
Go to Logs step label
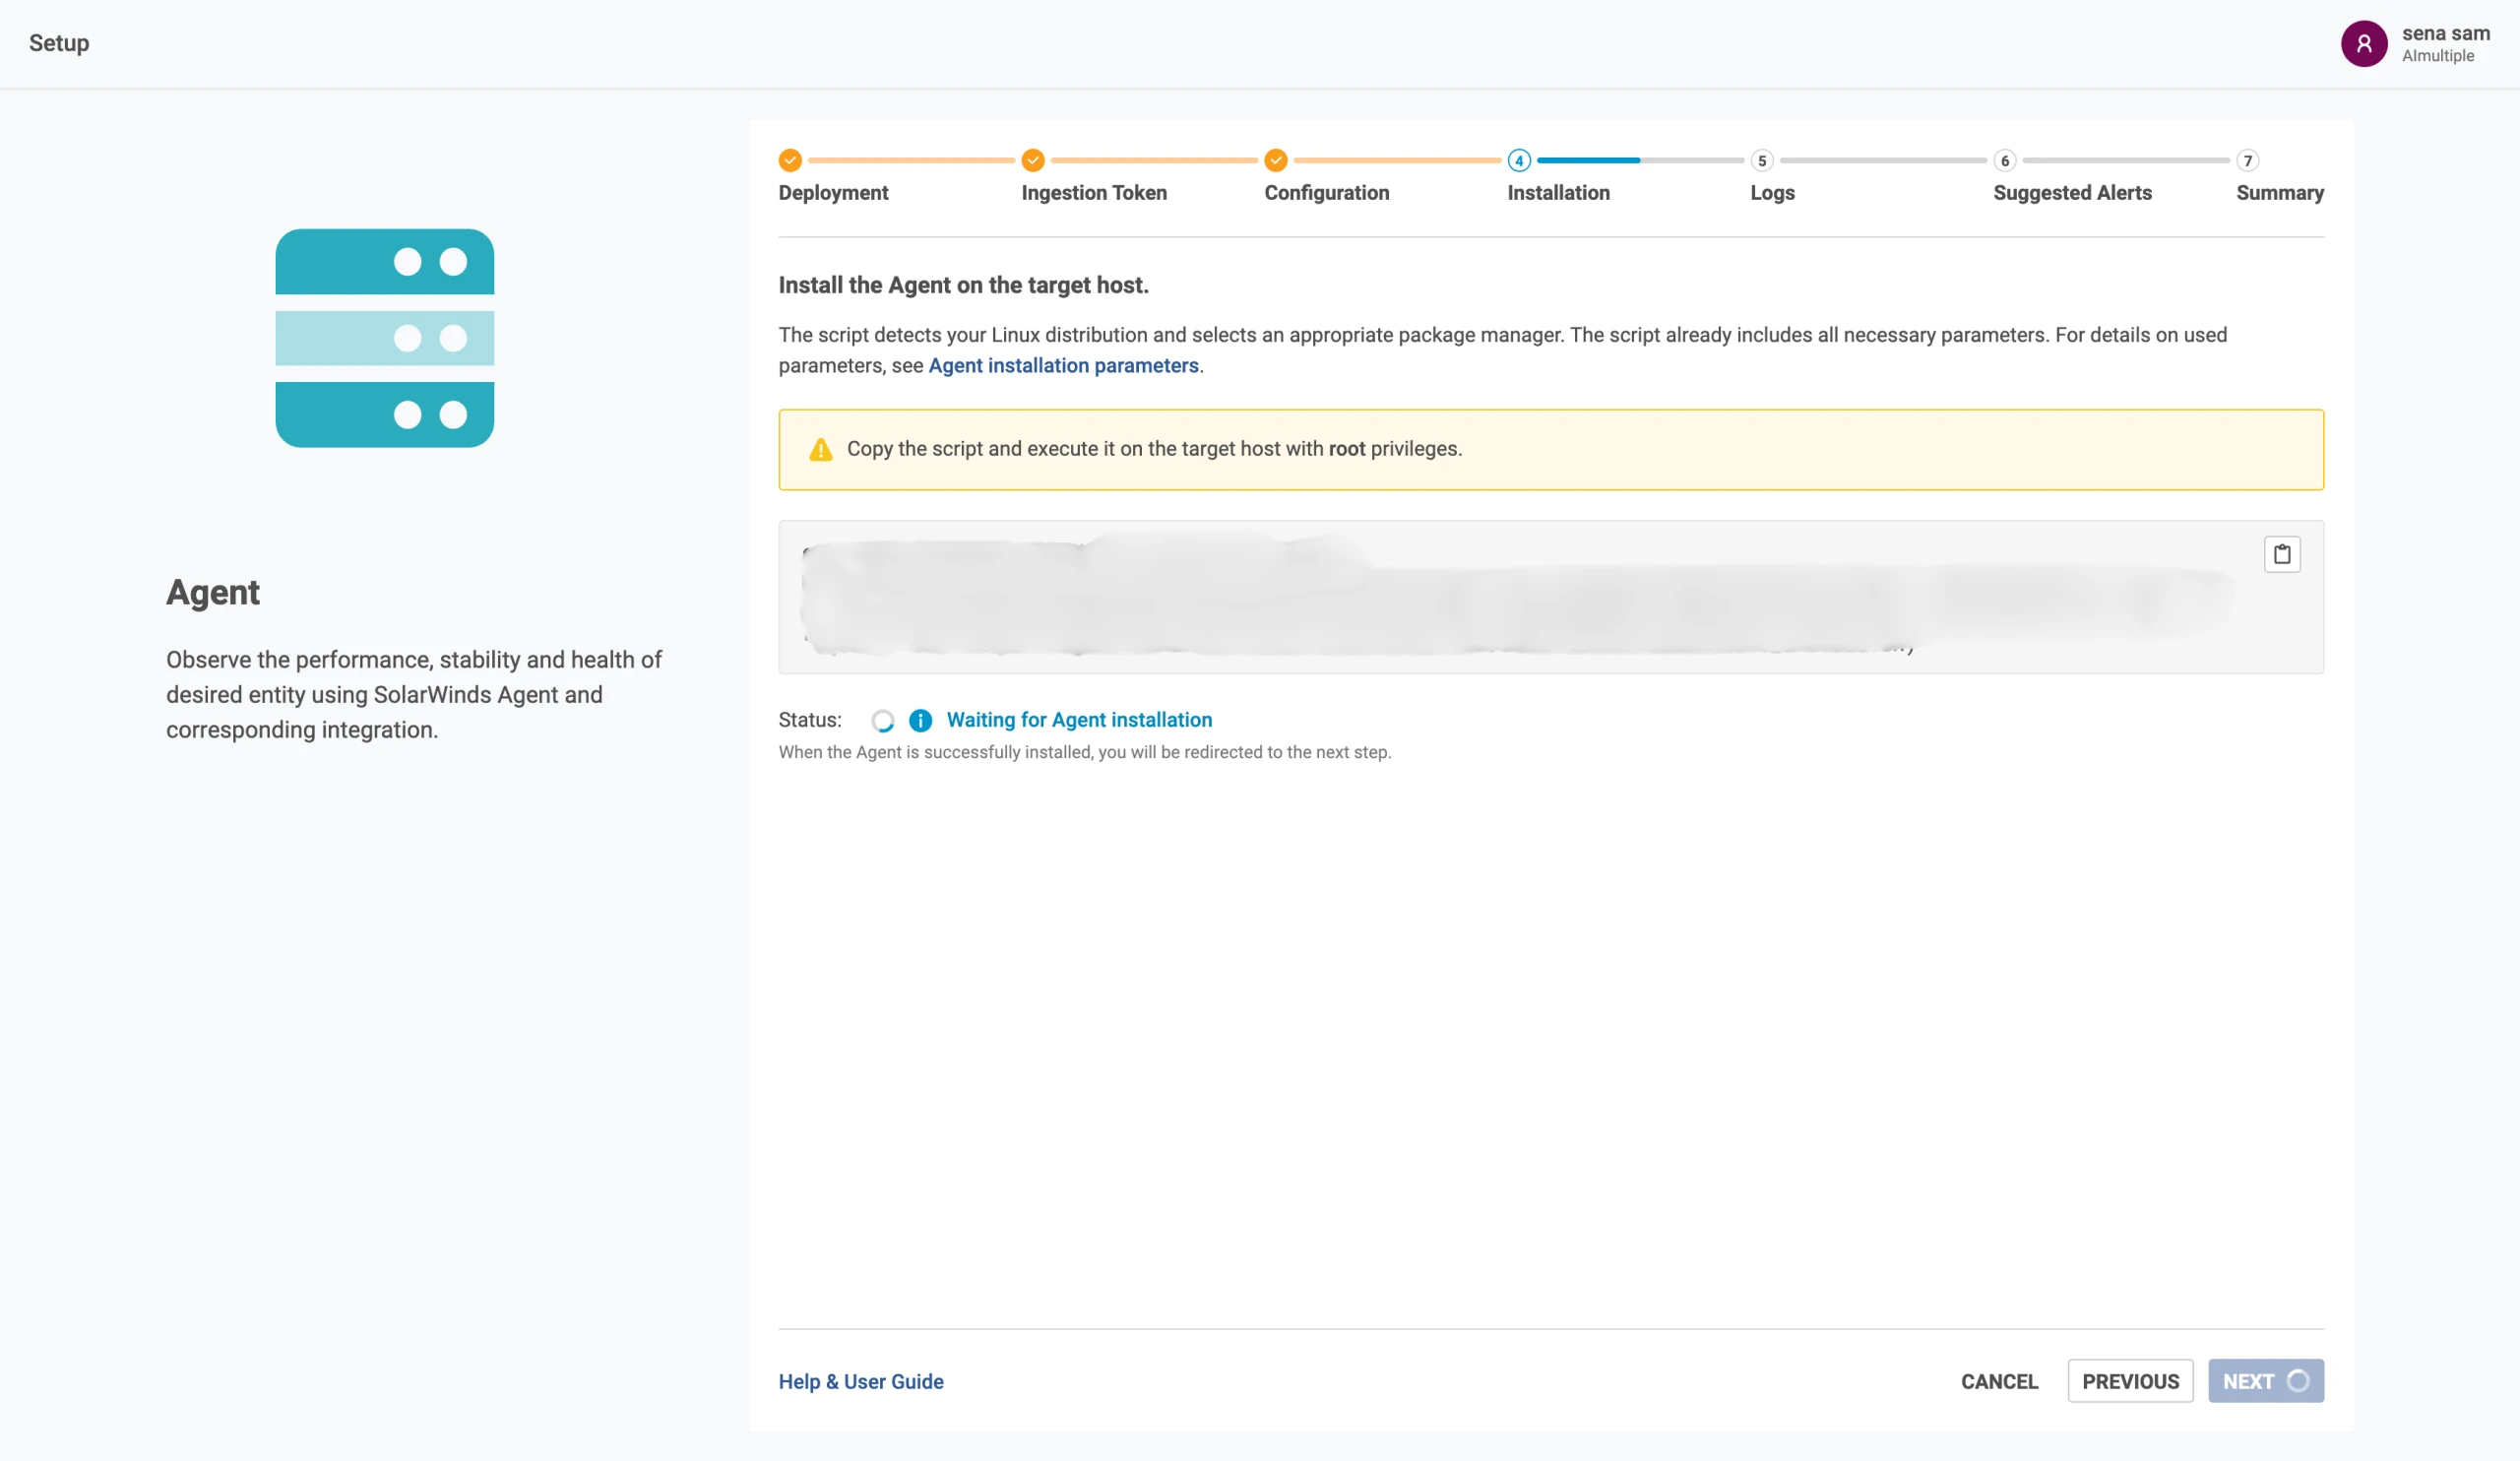pos(1772,193)
